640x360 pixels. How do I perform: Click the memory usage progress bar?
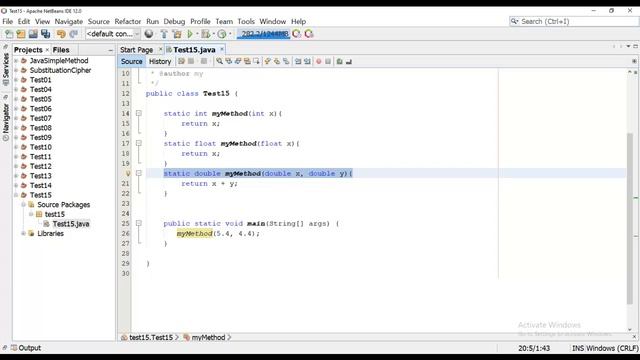click(263, 34)
